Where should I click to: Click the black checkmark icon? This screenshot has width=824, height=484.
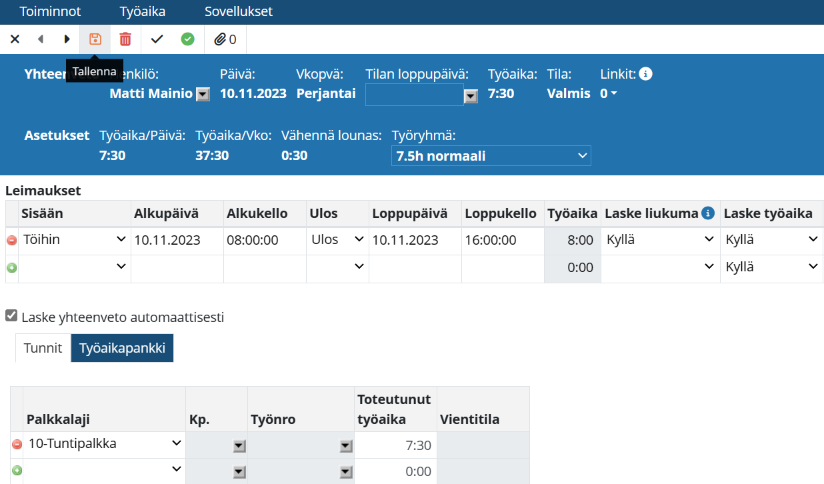(157, 39)
